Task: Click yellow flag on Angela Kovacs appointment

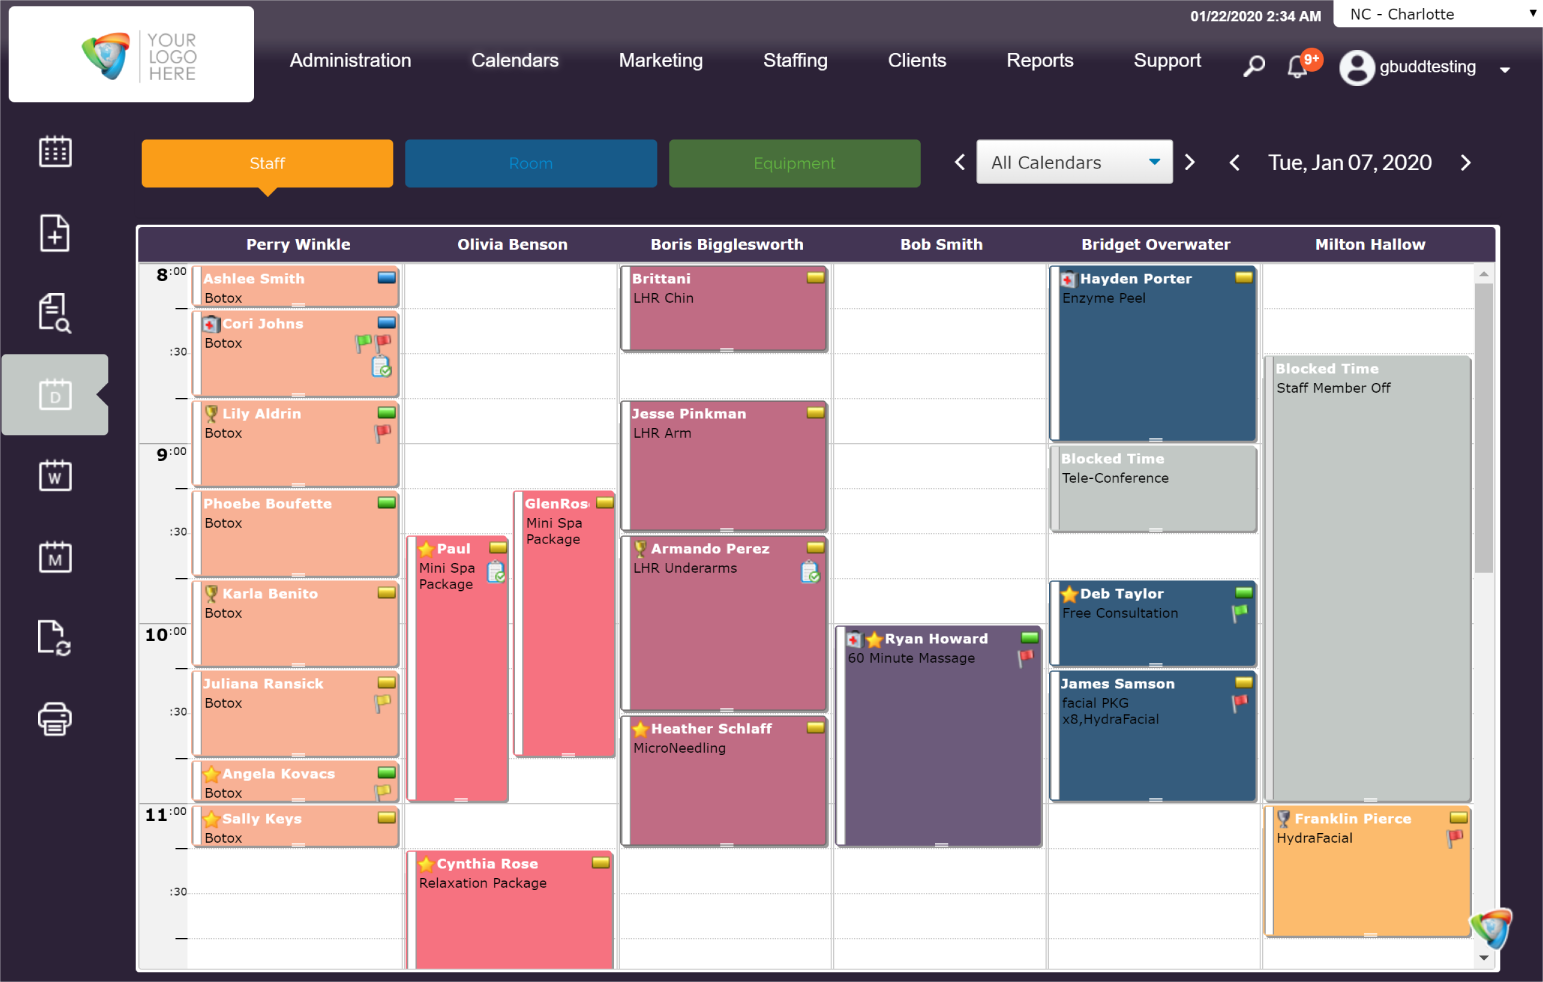Action: click(382, 792)
